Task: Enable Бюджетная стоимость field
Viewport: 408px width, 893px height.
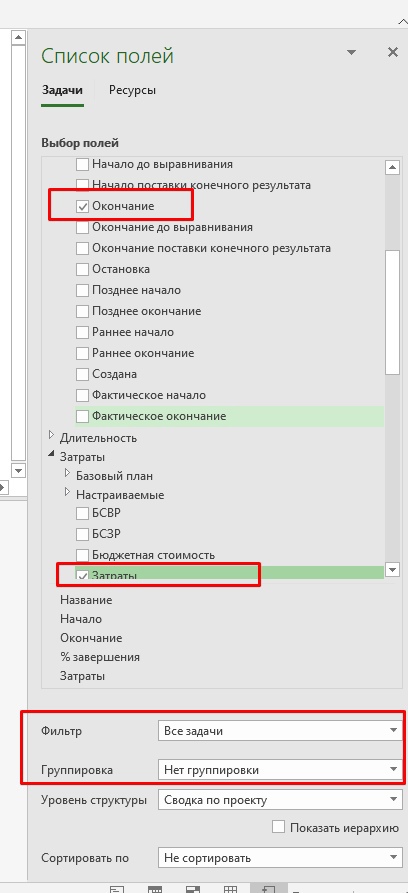Action: pos(83,555)
